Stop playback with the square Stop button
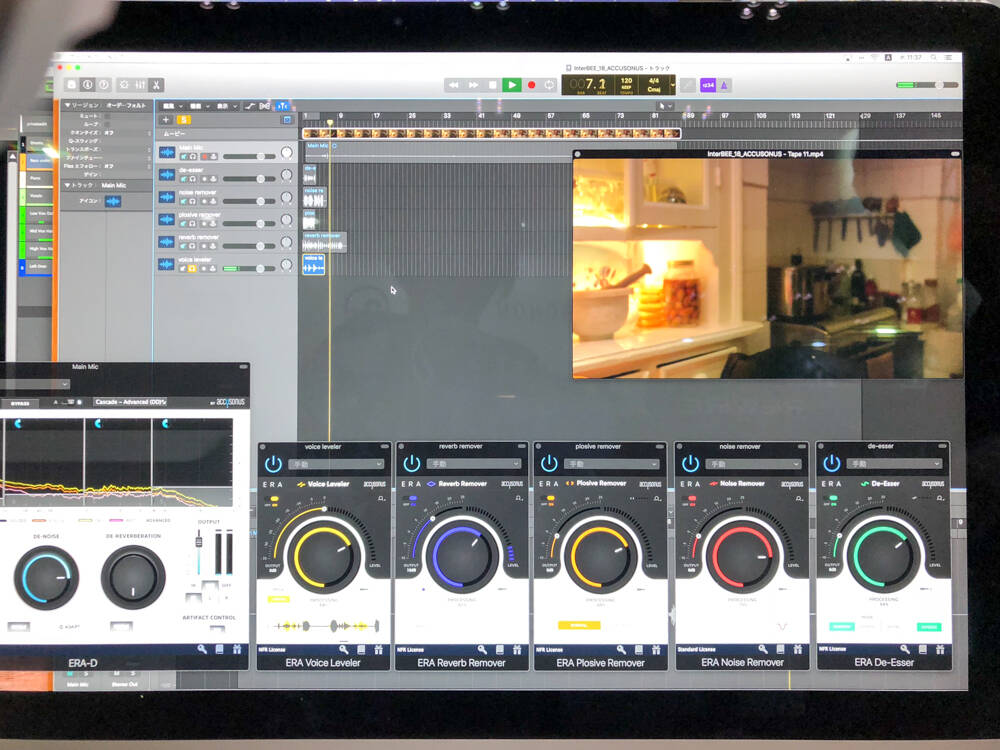The image size is (1000, 750). (492, 85)
